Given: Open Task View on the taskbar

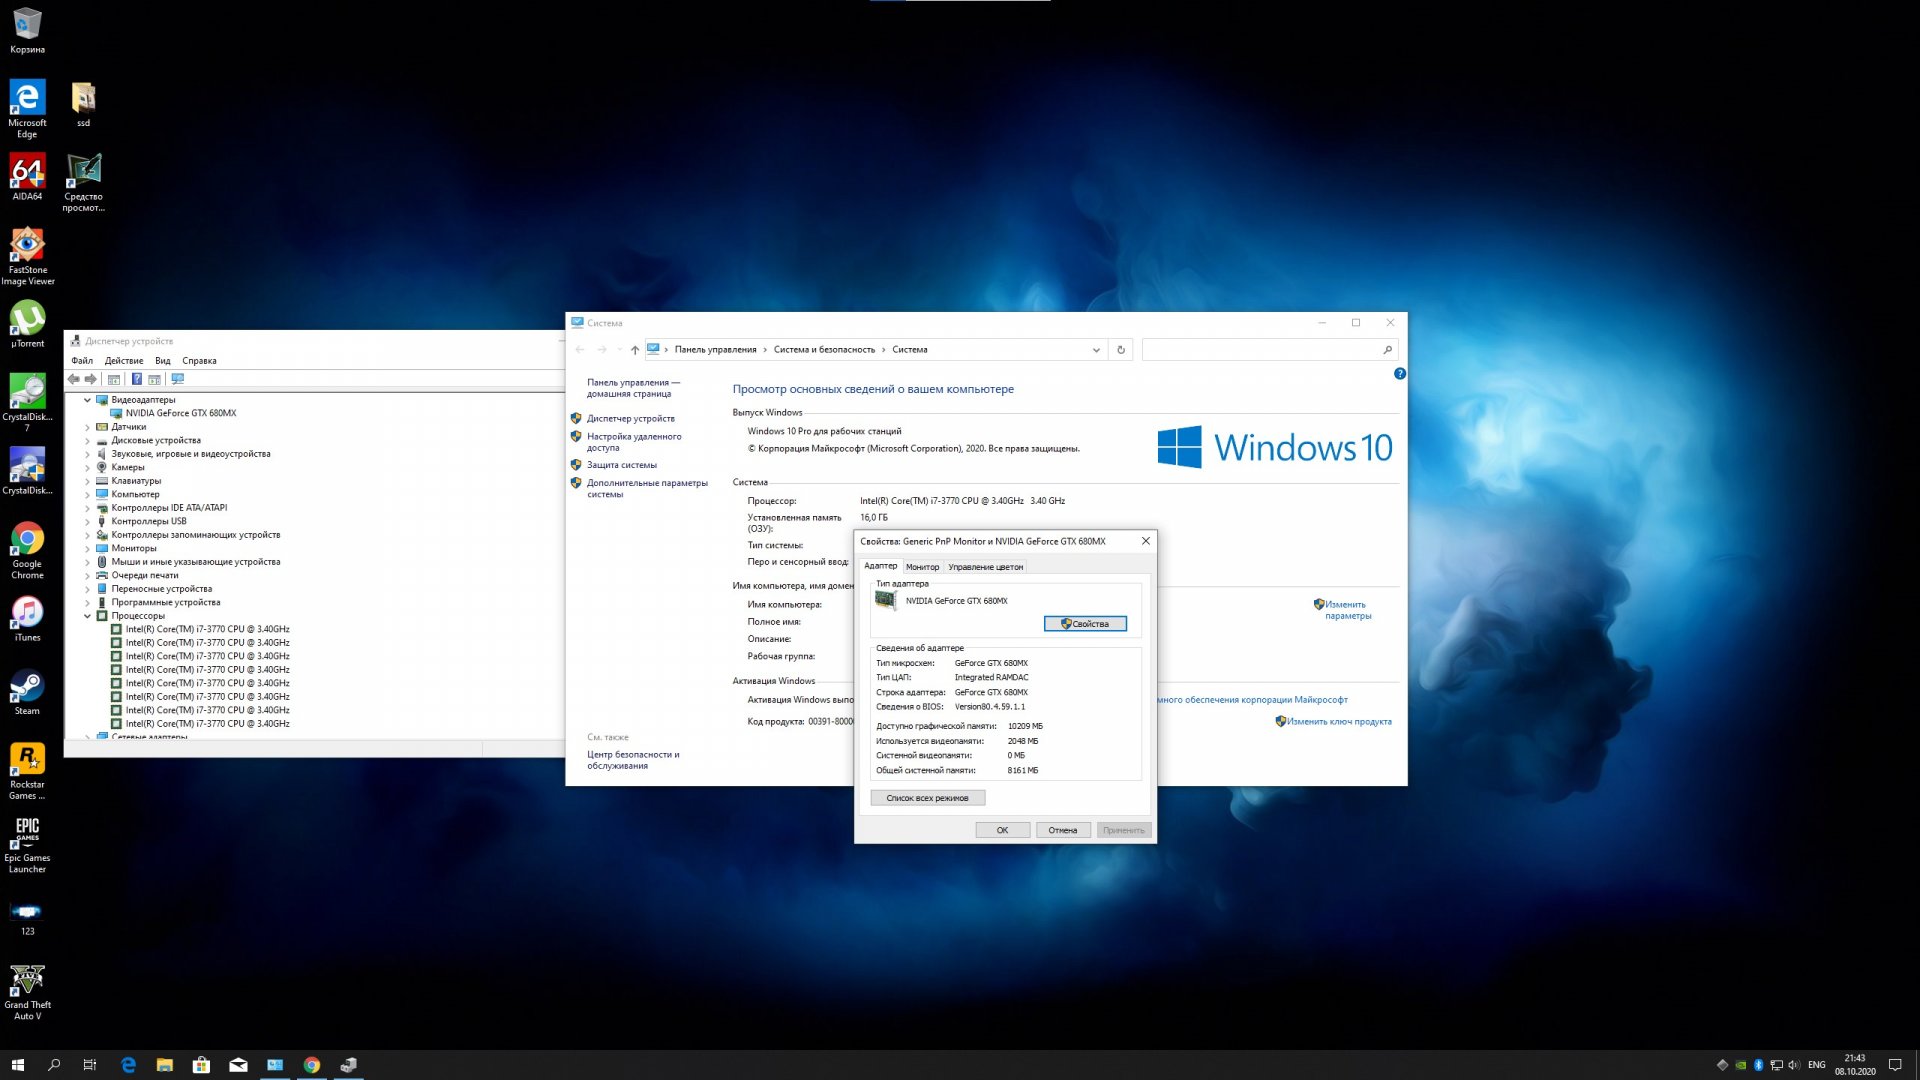Looking at the screenshot, I should point(90,1065).
